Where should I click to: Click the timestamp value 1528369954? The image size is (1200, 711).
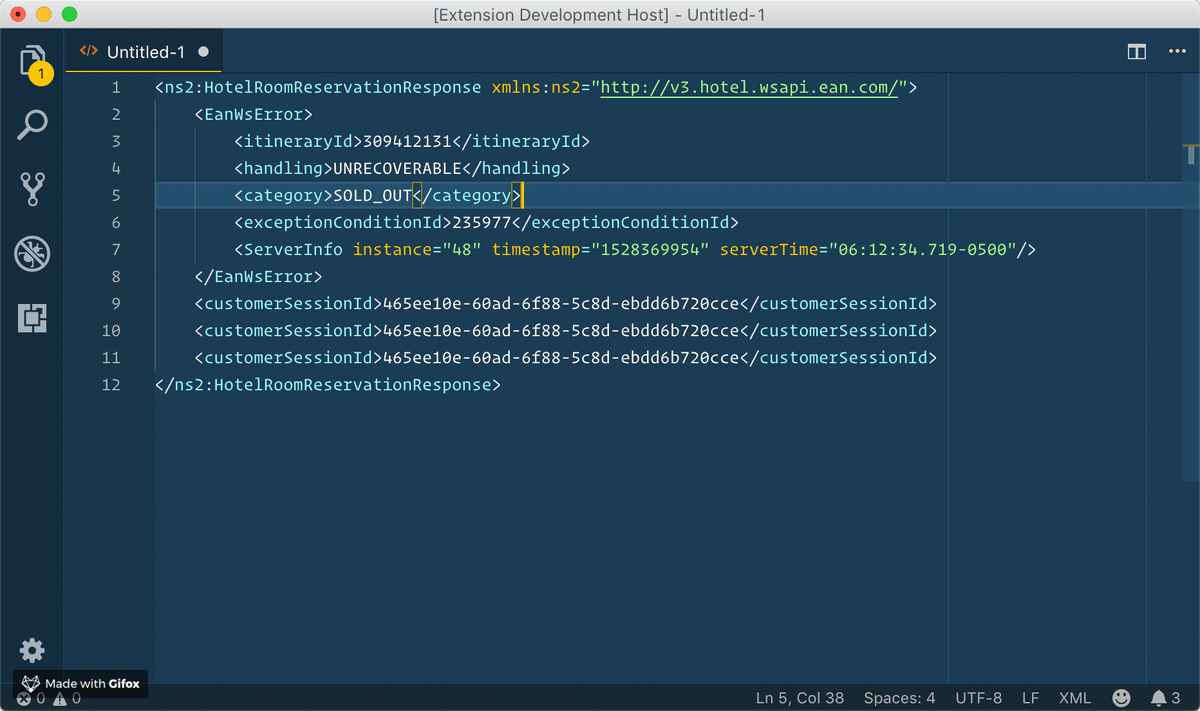pyautogui.click(x=650, y=250)
